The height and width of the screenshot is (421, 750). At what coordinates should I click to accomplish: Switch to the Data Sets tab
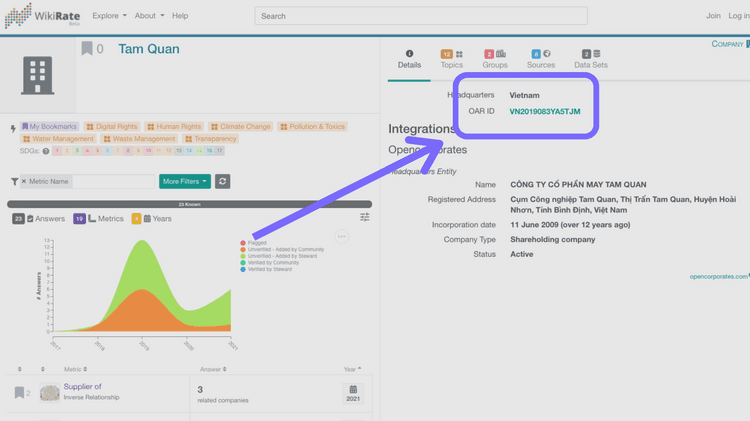[591, 59]
